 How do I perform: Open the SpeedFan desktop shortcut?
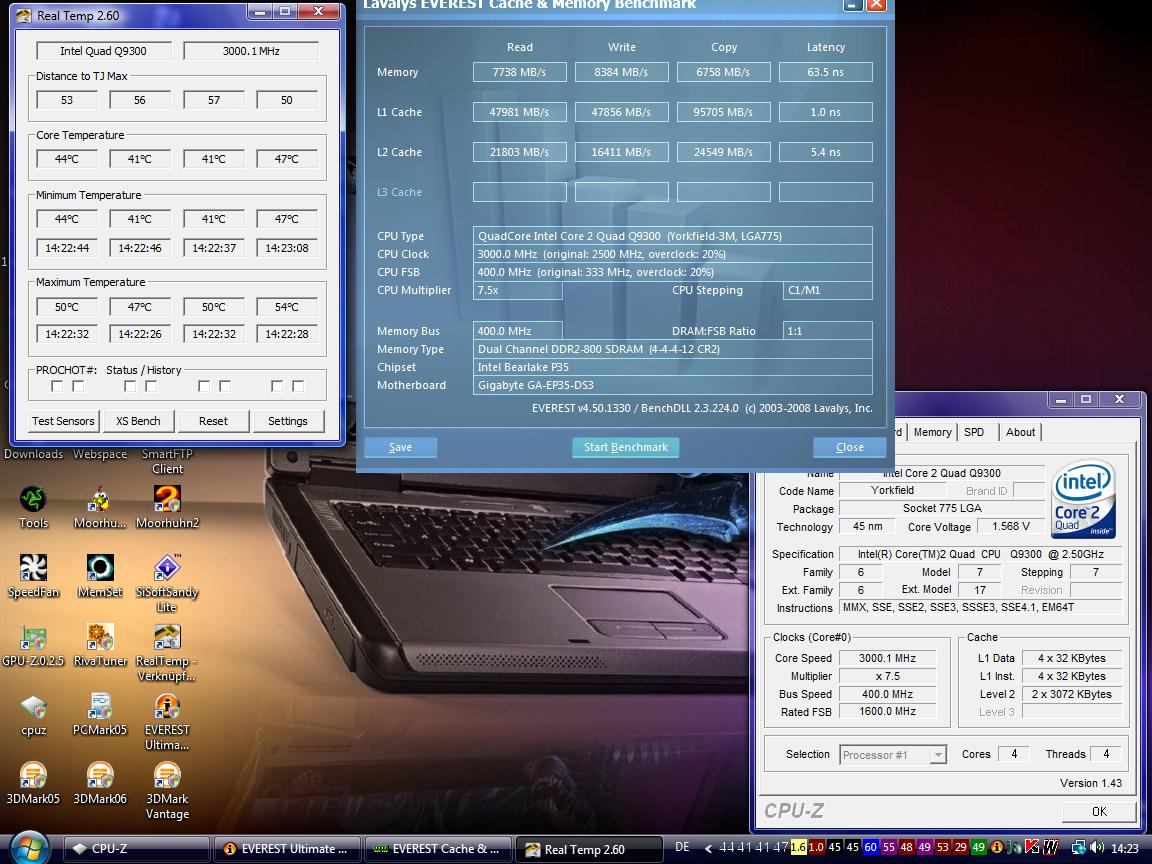tap(33, 576)
